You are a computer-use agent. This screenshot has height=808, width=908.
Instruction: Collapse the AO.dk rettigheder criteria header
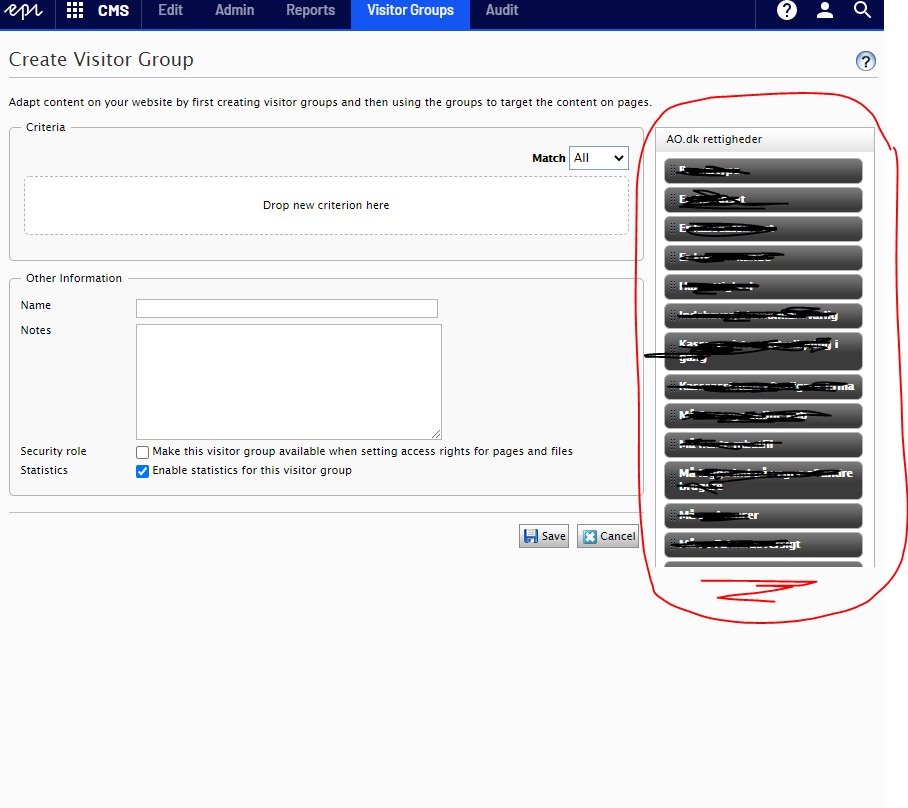(x=764, y=140)
